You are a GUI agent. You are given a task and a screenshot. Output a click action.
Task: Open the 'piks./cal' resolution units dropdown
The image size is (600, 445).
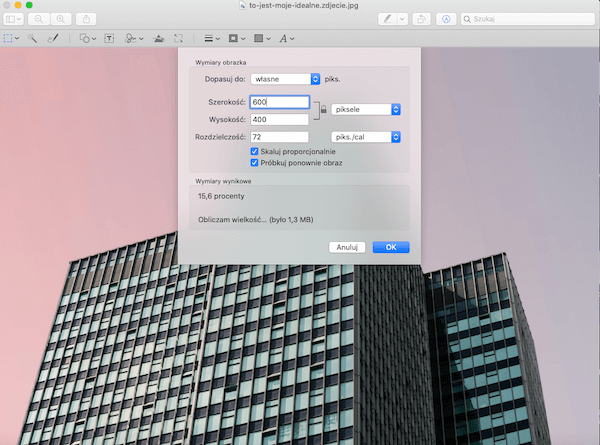point(366,137)
